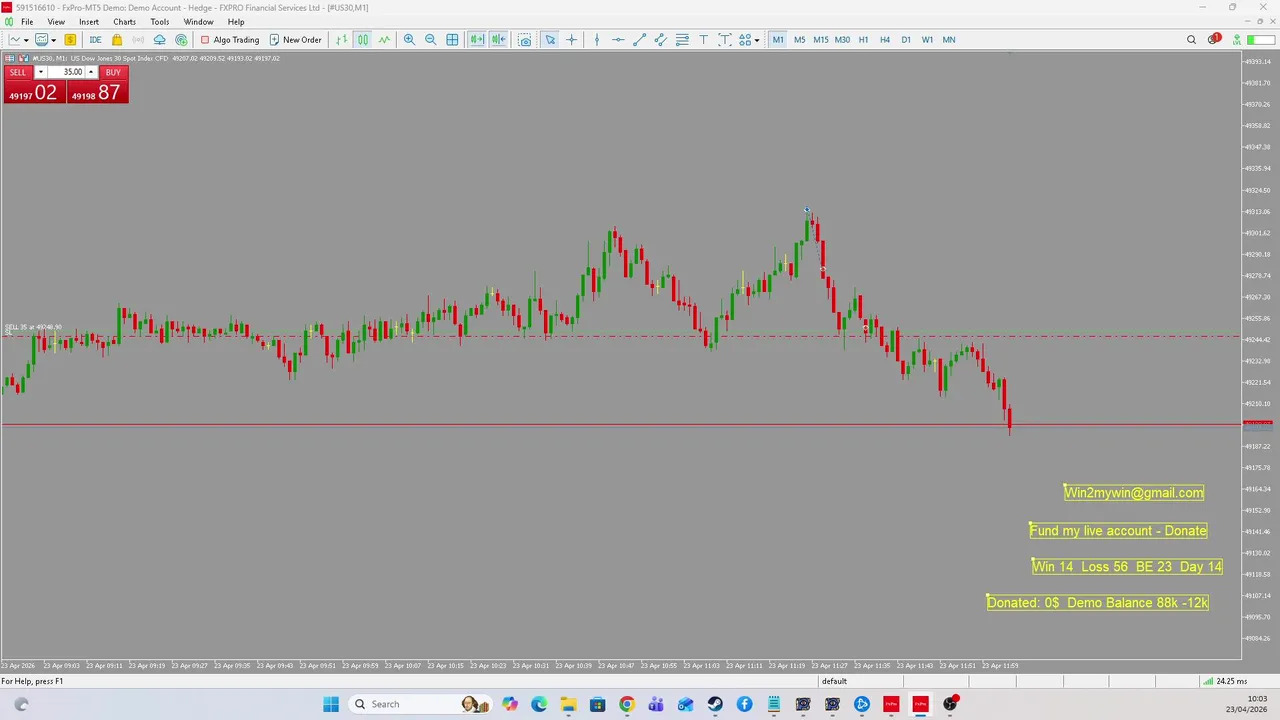Select the trendline drawing tool
The height and width of the screenshot is (720, 1280).
(x=639, y=40)
